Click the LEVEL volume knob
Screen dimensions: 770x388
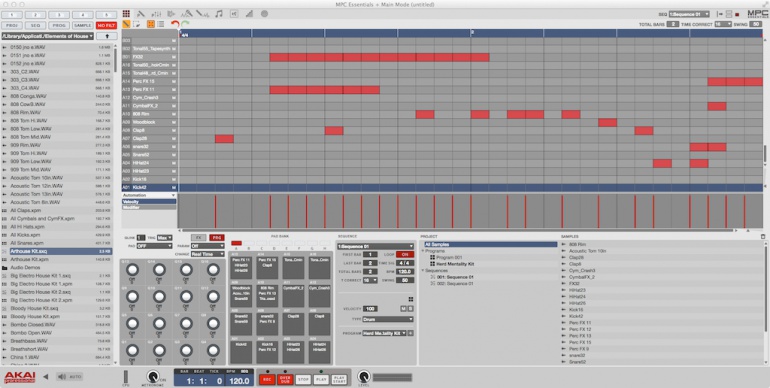point(363,376)
